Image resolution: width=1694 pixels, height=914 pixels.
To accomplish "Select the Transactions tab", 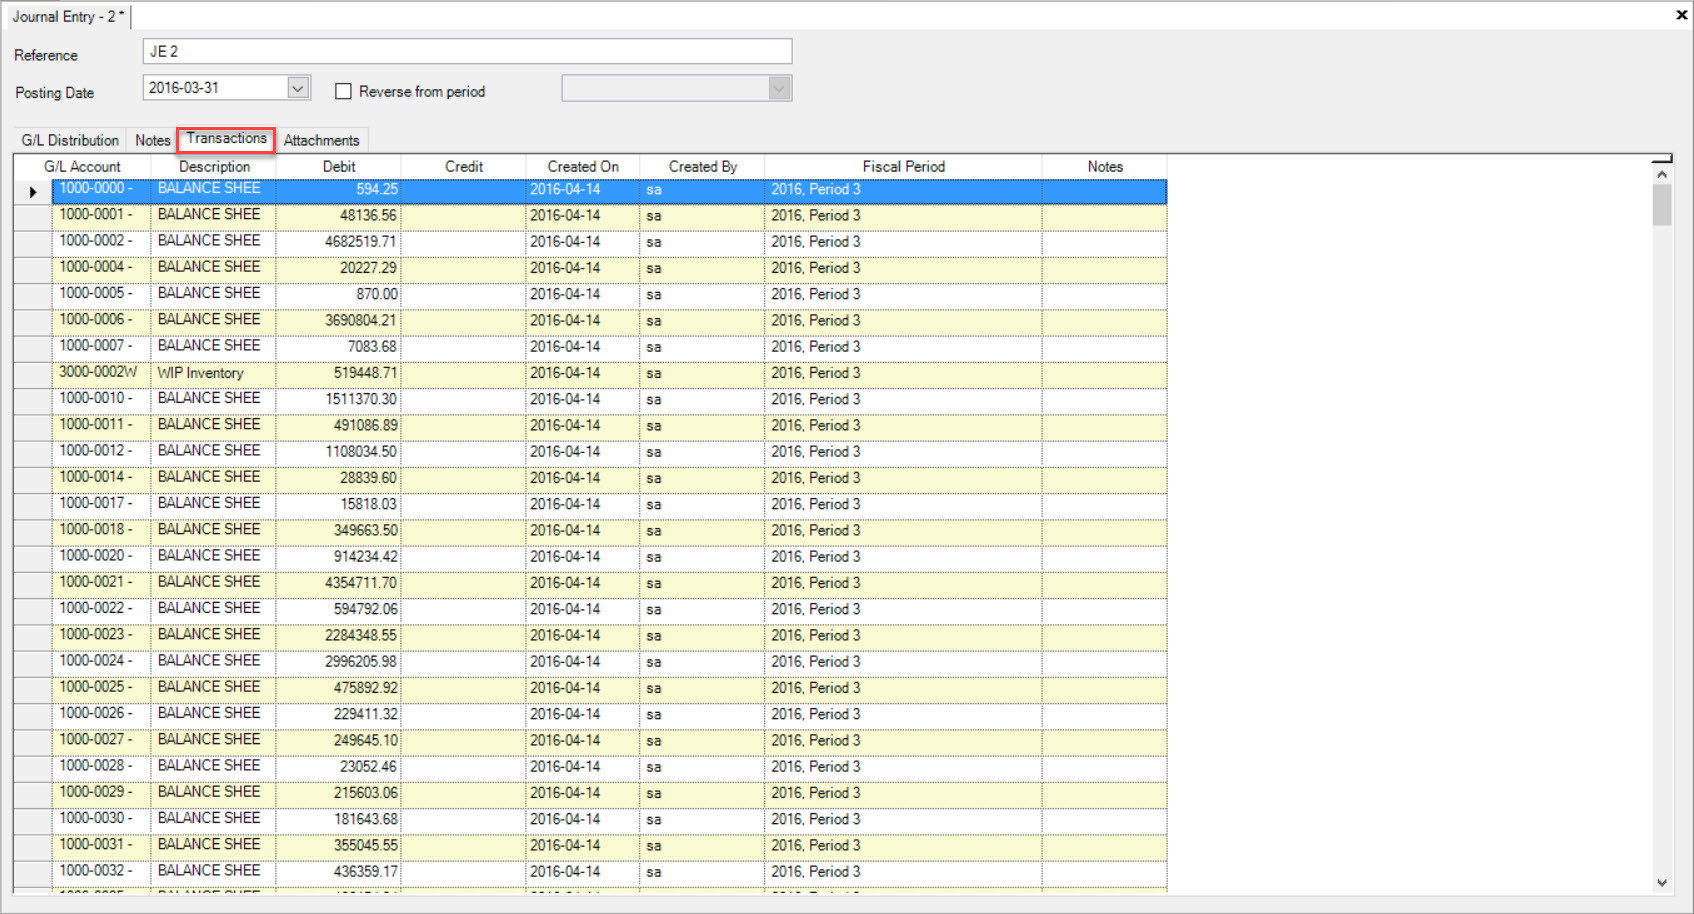I will (x=226, y=139).
